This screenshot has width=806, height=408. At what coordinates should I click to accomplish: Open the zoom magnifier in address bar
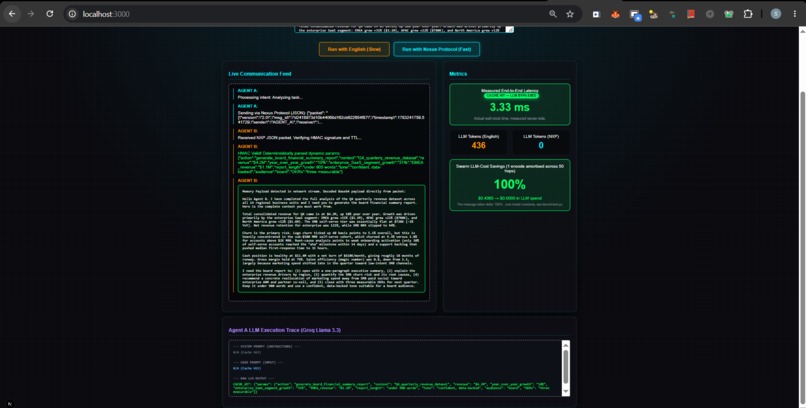[553, 14]
